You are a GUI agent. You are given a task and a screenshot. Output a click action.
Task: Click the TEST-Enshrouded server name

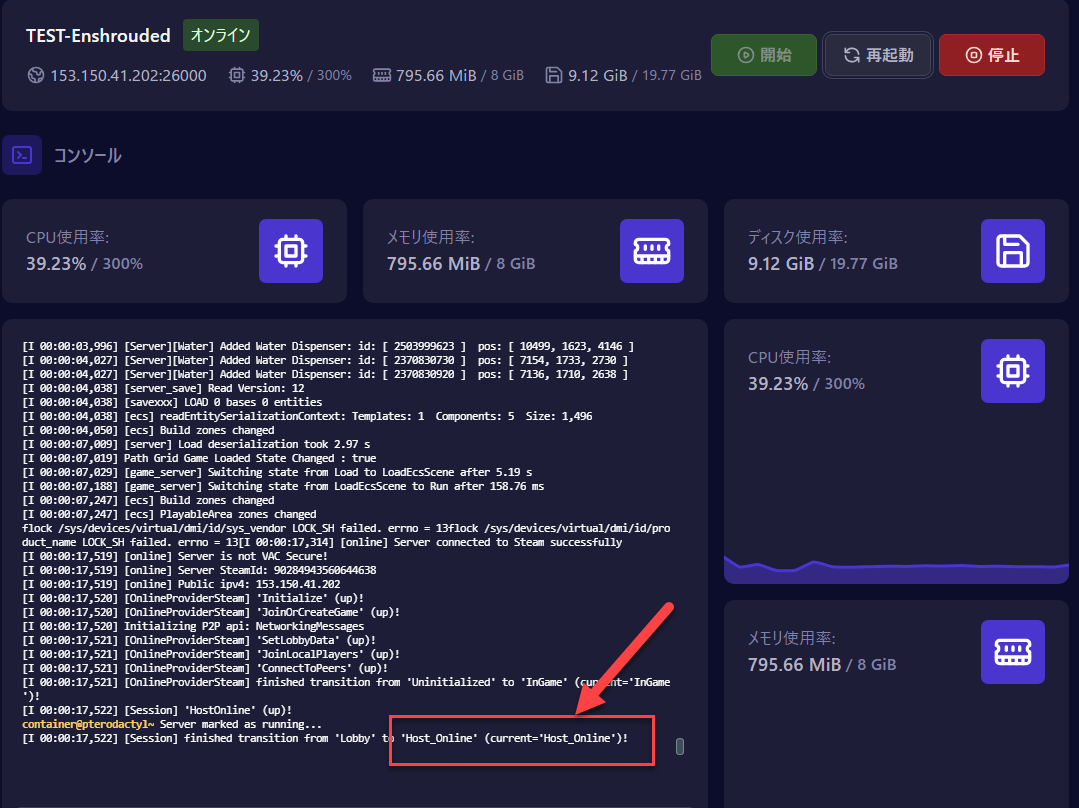click(98, 35)
